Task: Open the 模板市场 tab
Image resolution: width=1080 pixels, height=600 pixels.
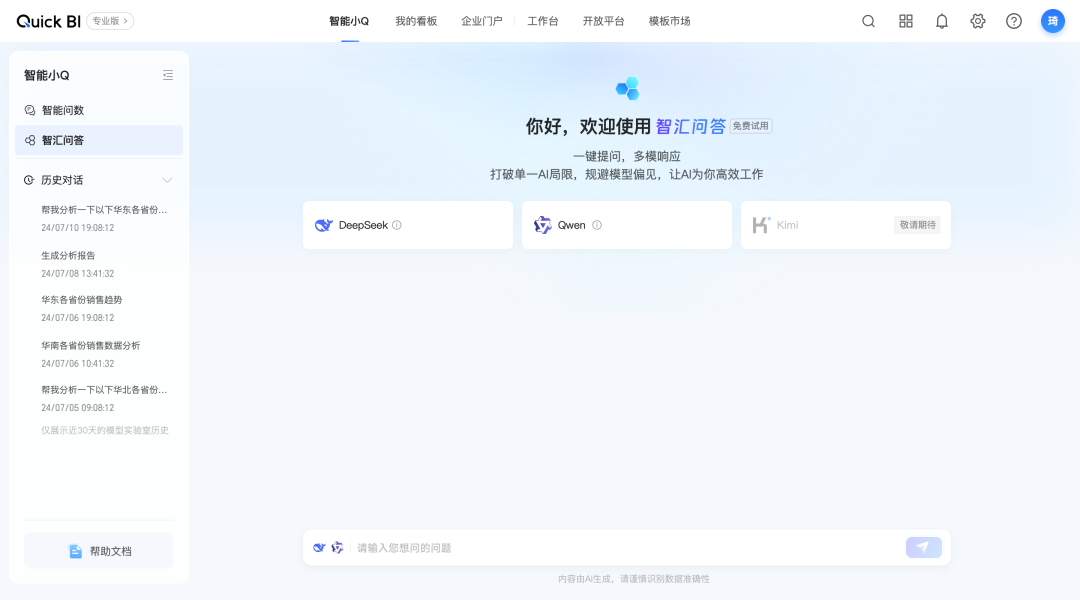Action: coord(669,21)
